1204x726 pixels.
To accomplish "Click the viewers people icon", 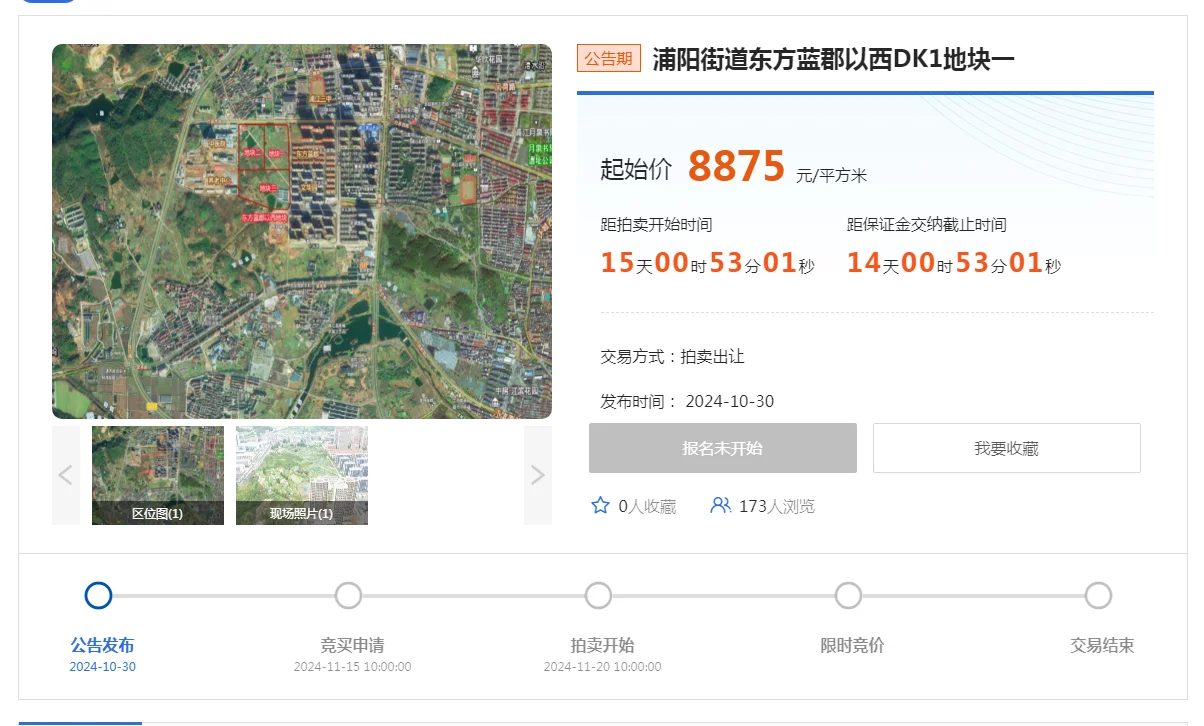I will click(x=720, y=506).
